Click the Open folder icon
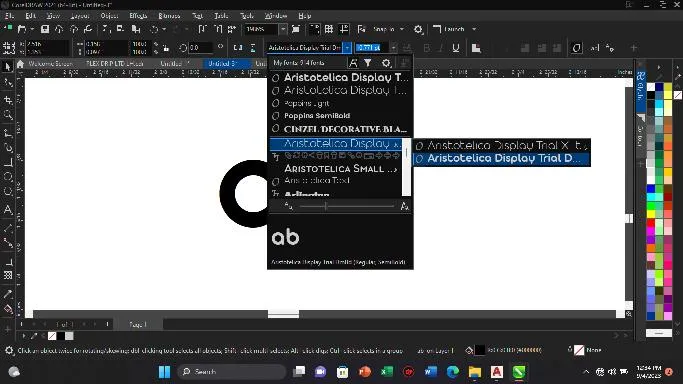Screen dimensions: 683x384 point(22,29)
